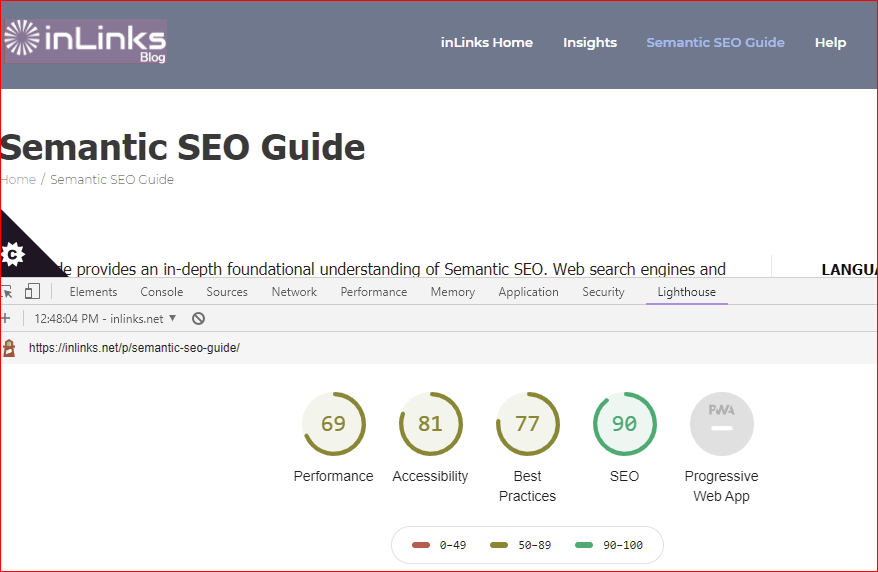Click the Progressive Web App label
This screenshot has width=878, height=572.
[721, 486]
